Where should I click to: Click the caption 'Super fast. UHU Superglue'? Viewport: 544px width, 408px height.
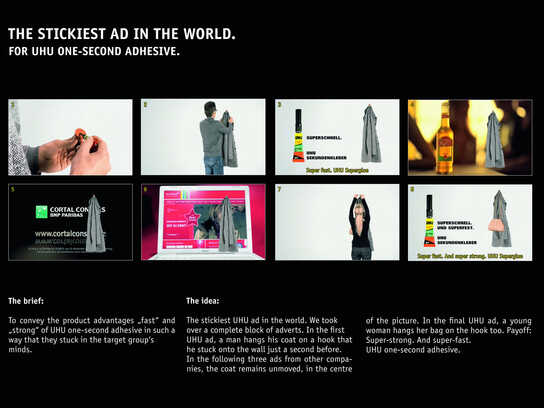coord(337,170)
